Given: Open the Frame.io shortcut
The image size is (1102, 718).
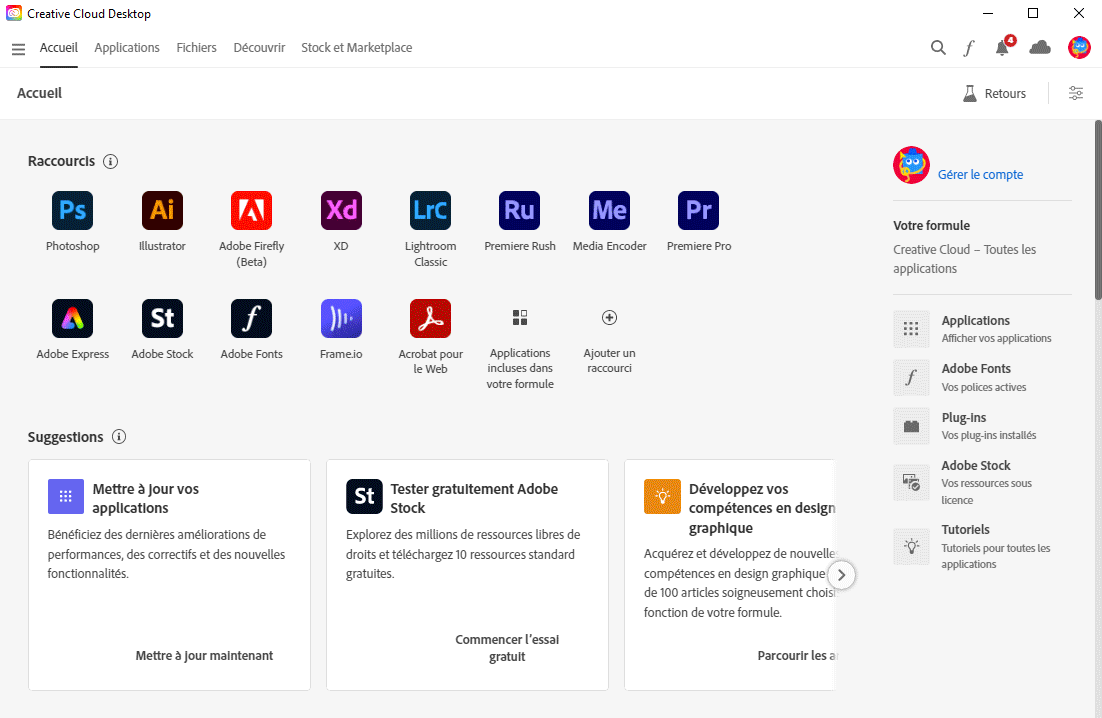Looking at the screenshot, I should (x=341, y=318).
